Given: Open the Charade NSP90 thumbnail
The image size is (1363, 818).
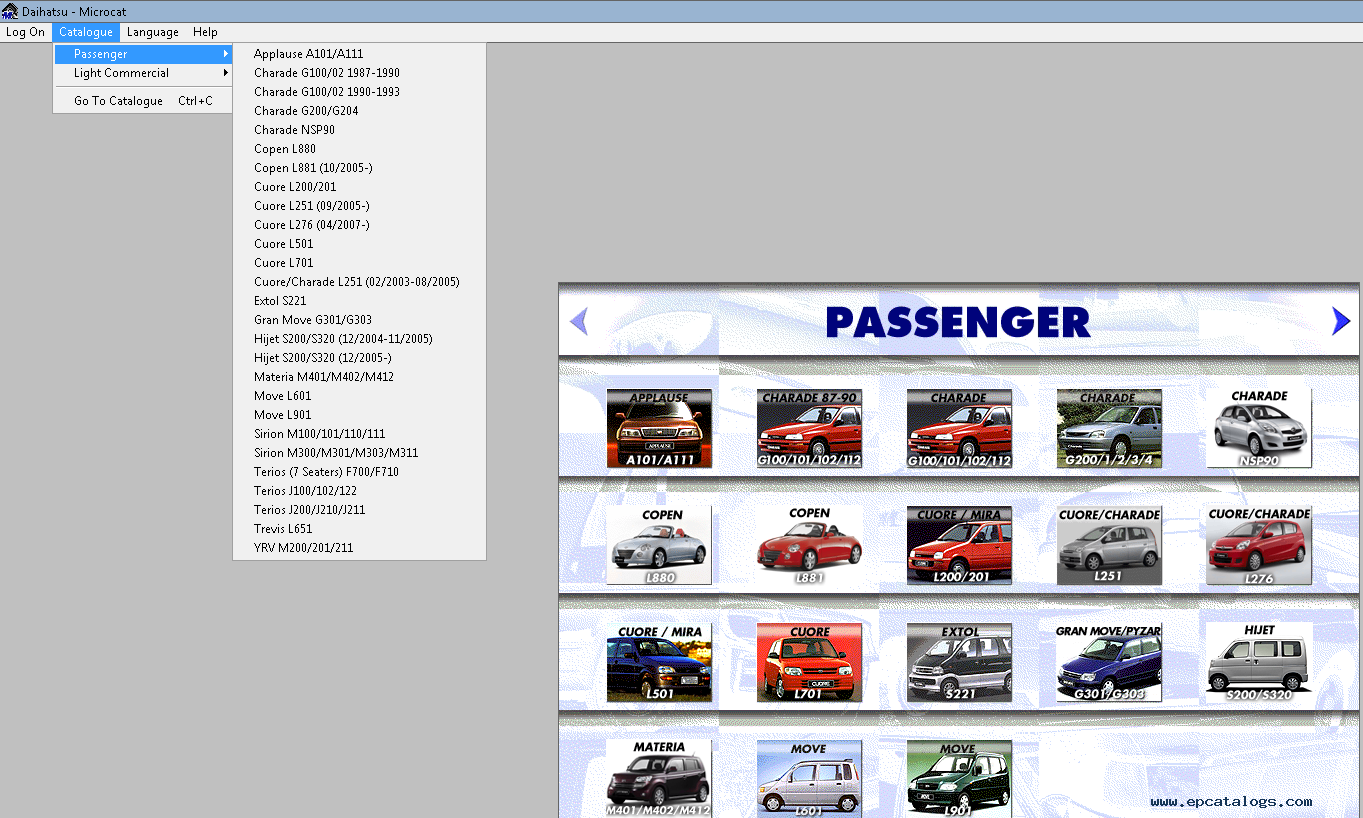Looking at the screenshot, I should [1258, 428].
